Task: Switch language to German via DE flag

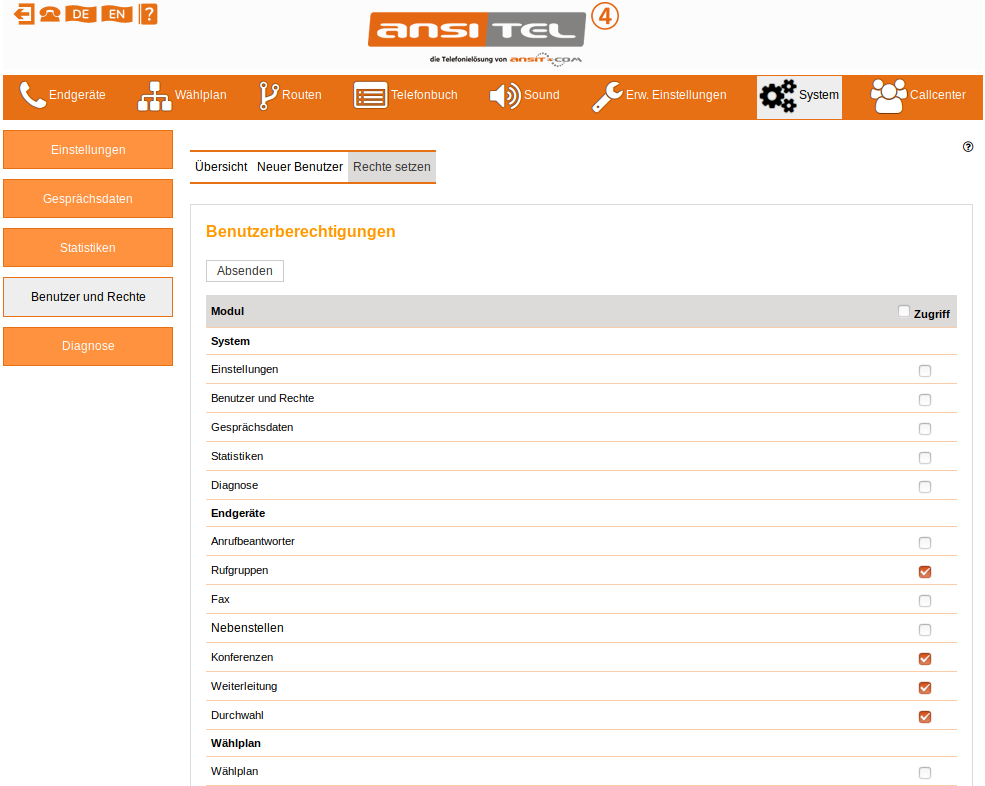Action: [x=81, y=14]
